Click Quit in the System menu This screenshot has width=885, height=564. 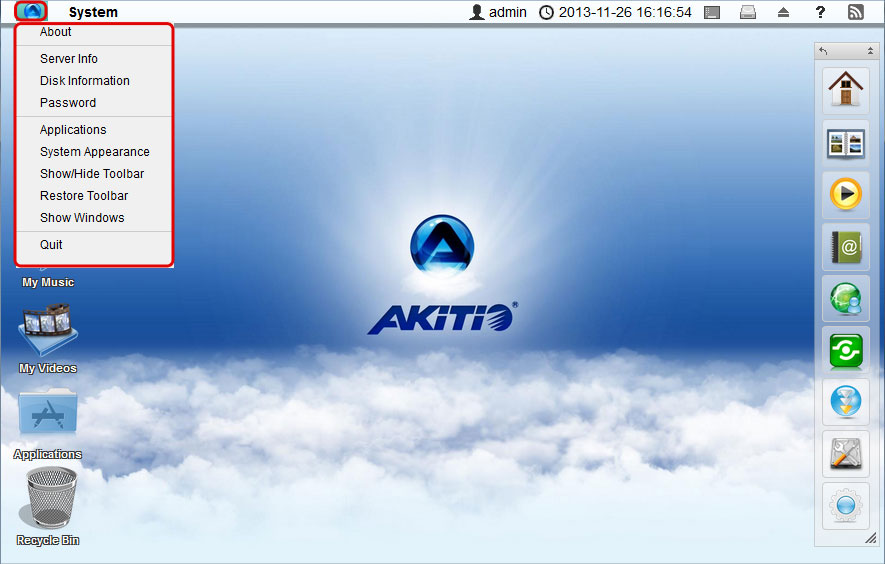pyautogui.click(x=51, y=244)
